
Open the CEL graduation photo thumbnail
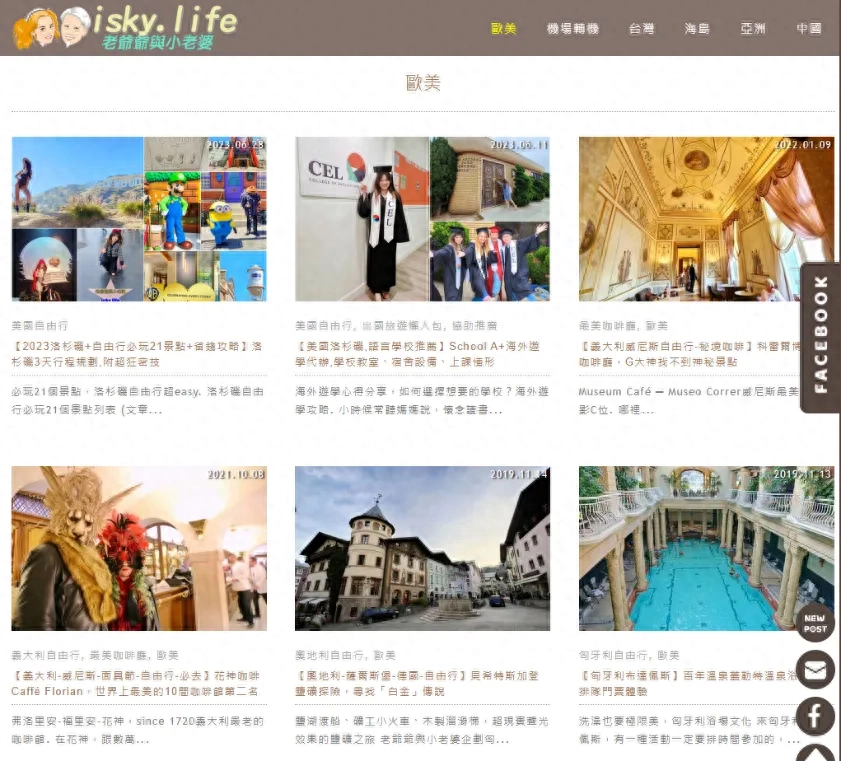(x=422, y=219)
